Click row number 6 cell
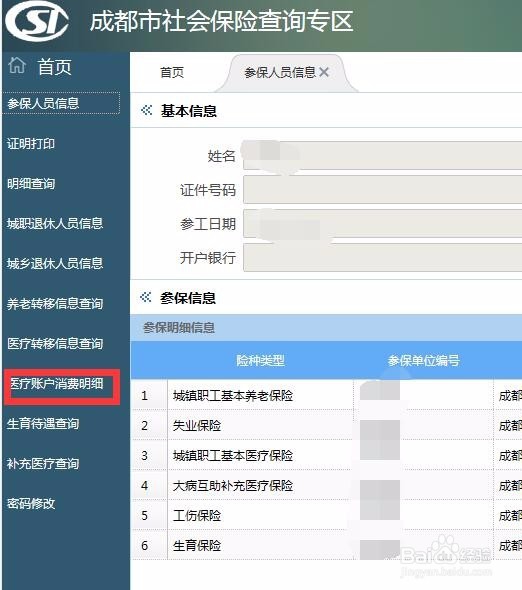 point(149,545)
